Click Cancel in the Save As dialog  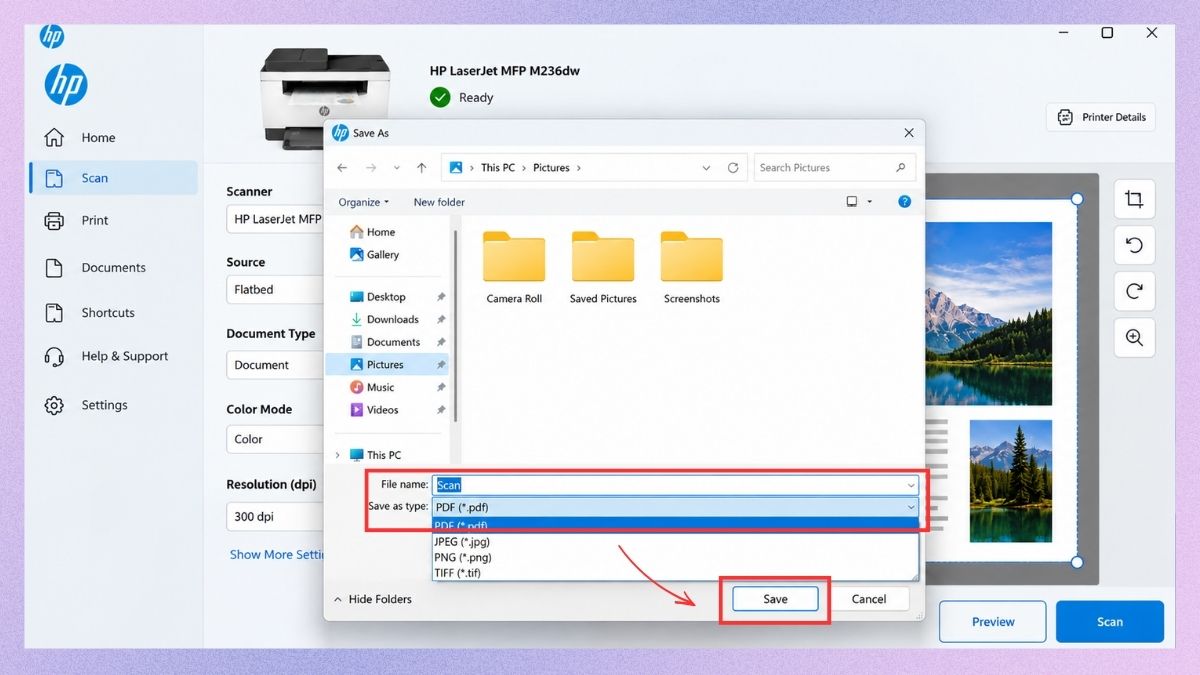click(x=869, y=599)
